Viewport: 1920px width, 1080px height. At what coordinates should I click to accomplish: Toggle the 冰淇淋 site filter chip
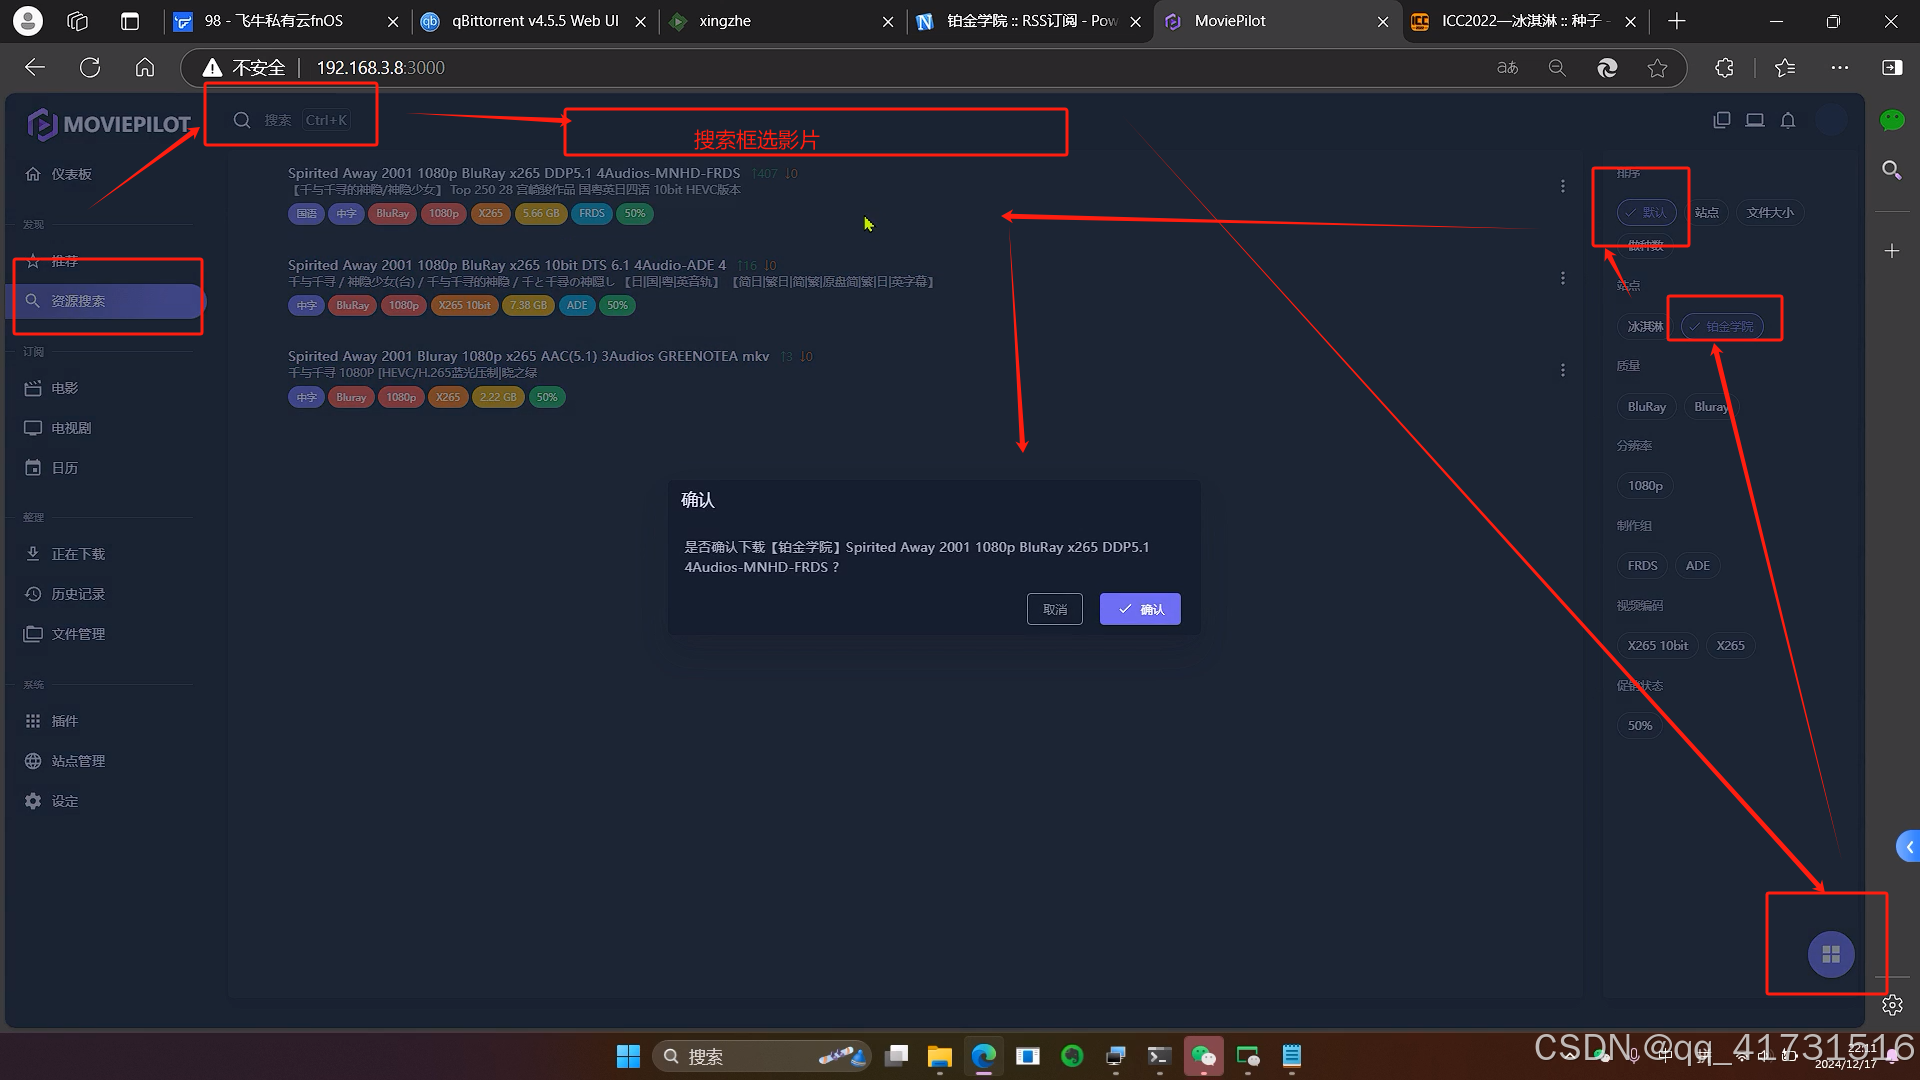click(1644, 327)
